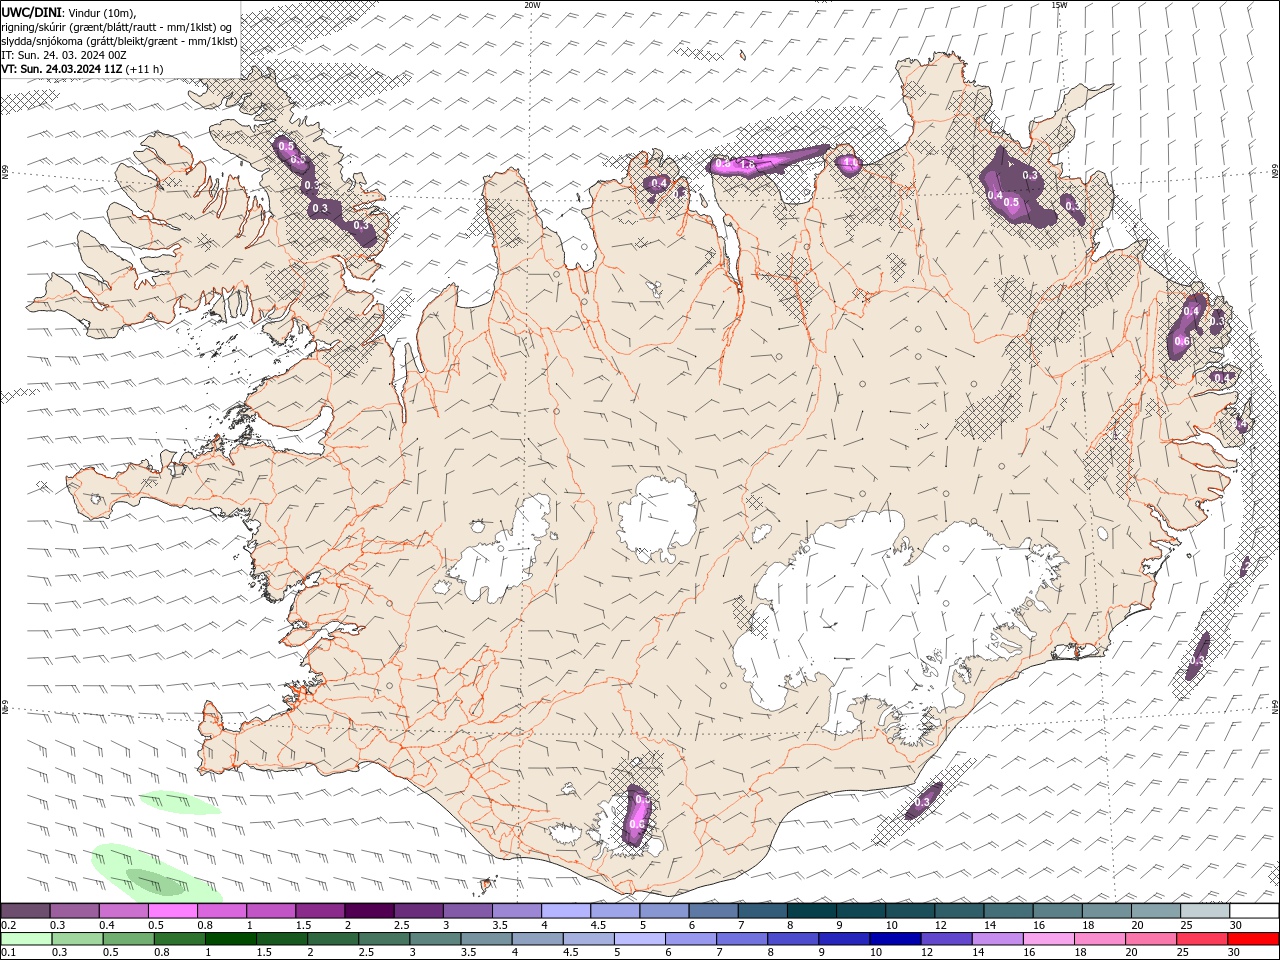The image size is (1280, 960).
Task: Click the 0.6 value on the southern glacier snow patch
Action: pos(635,824)
